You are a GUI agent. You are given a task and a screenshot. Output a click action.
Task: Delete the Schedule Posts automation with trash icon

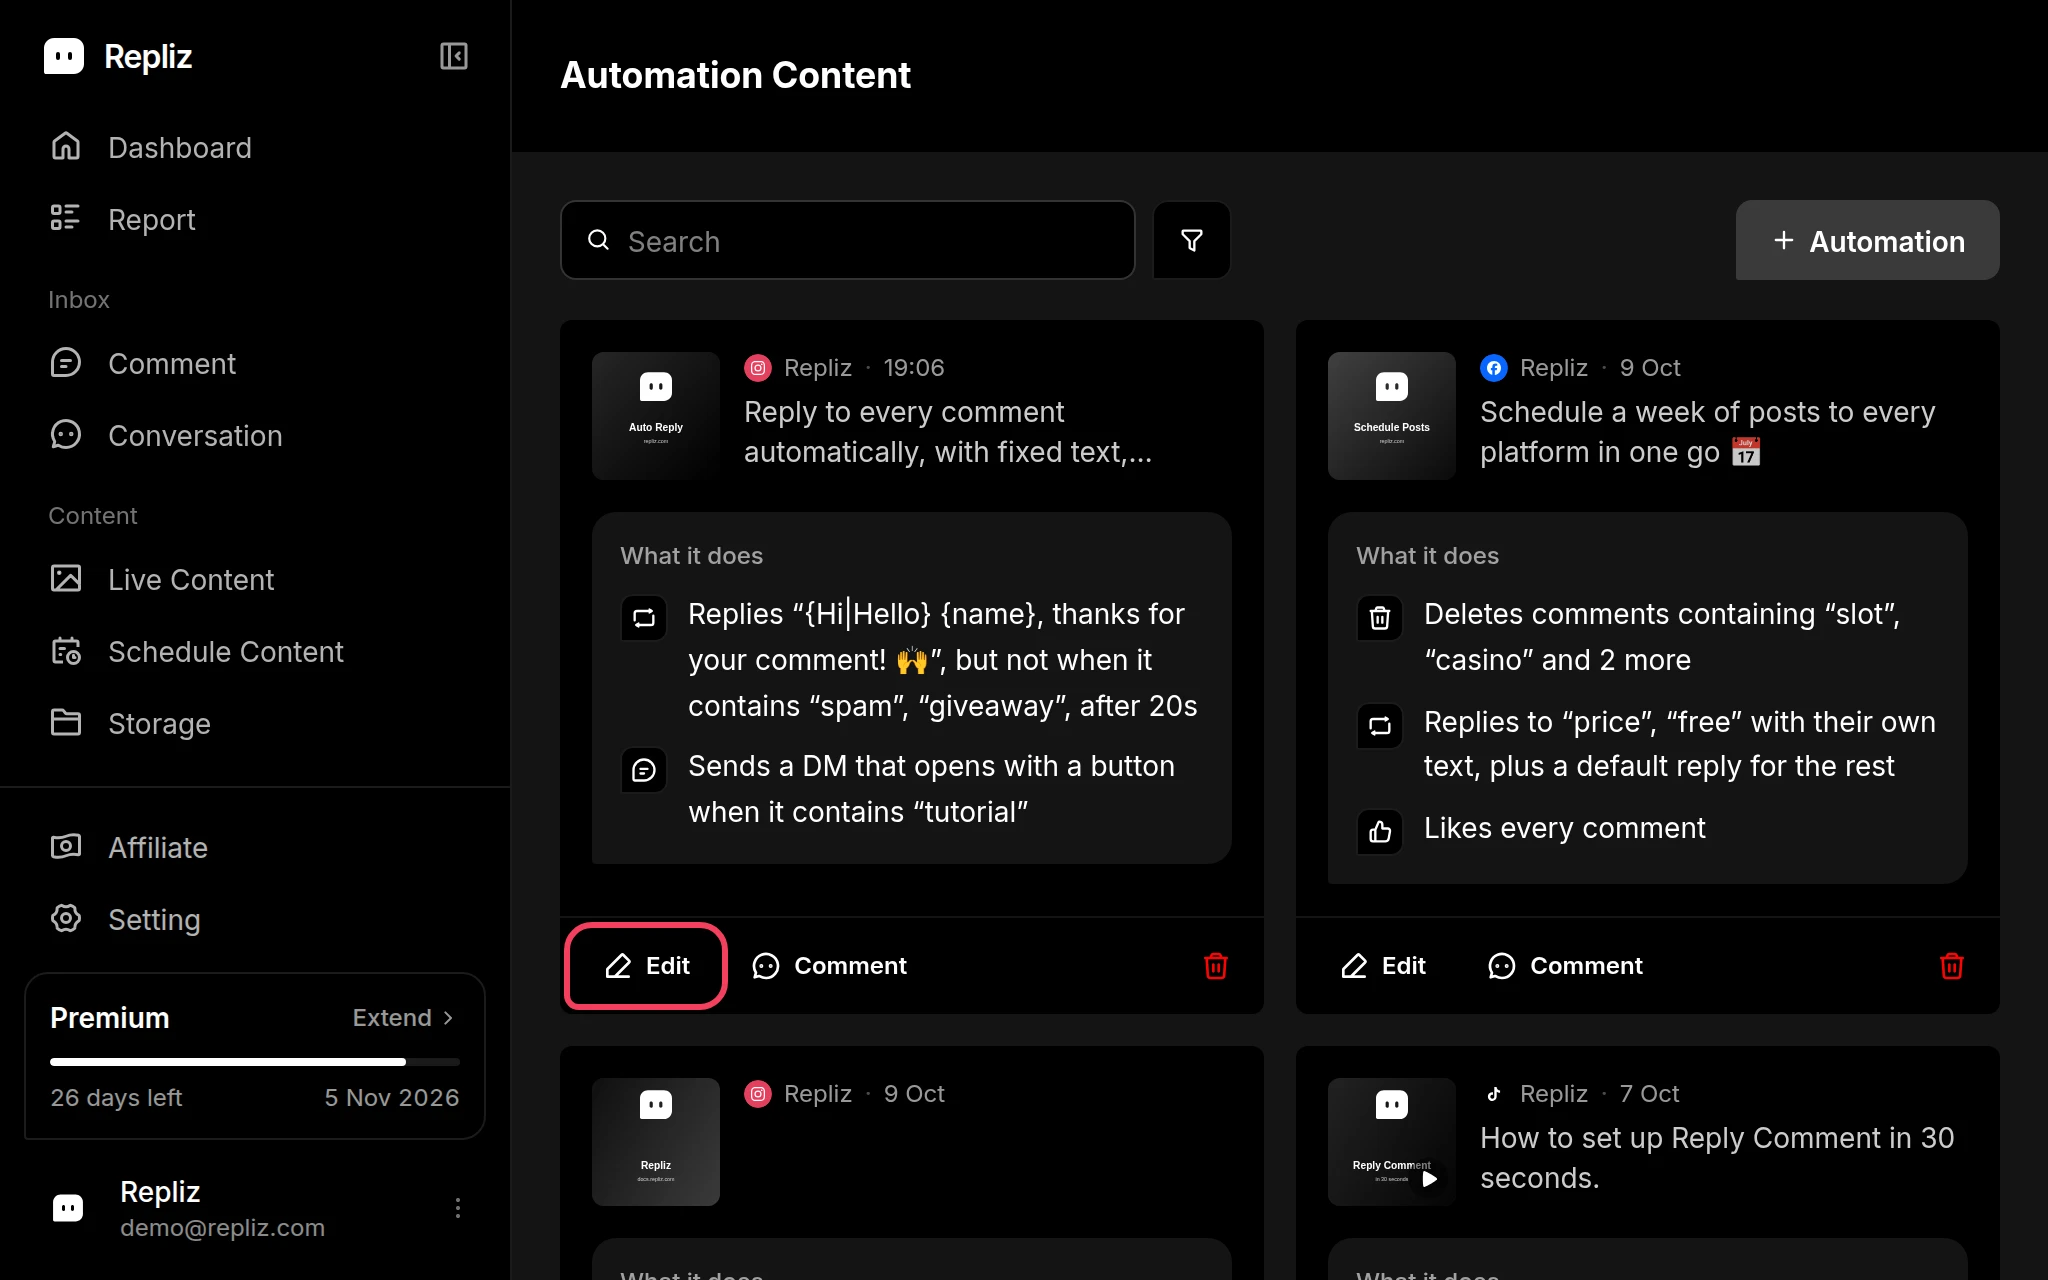point(1951,966)
